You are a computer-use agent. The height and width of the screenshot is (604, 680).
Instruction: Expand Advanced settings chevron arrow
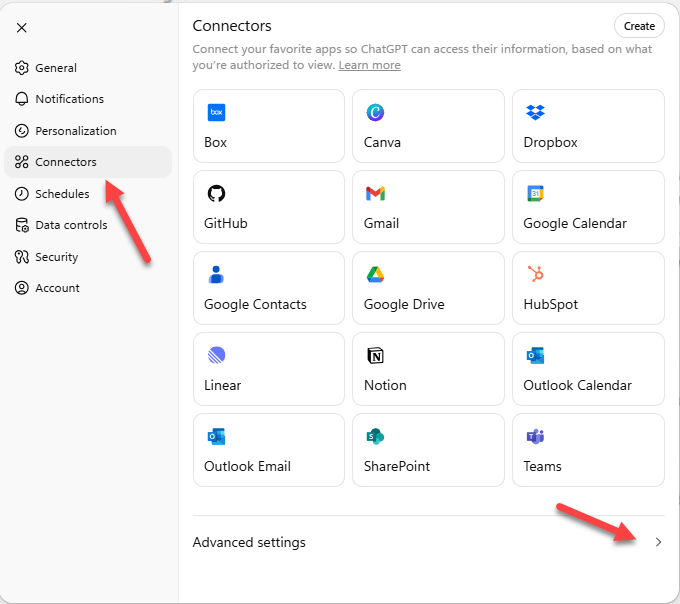click(658, 542)
